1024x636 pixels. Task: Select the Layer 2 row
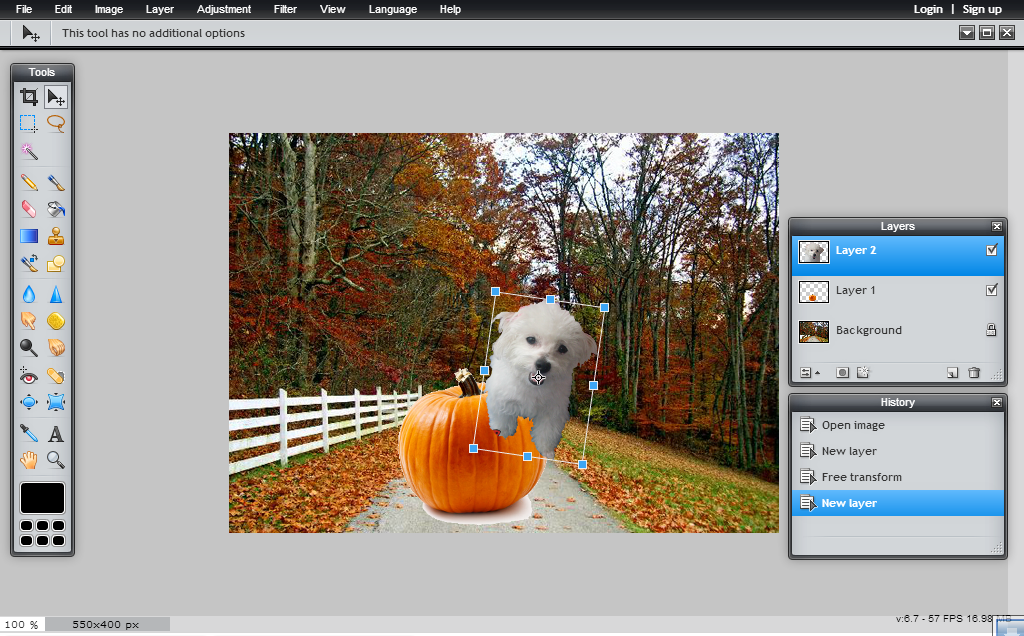pos(898,256)
